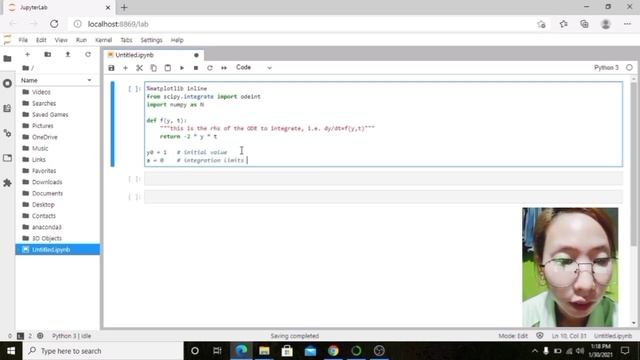This screenshot has height=360, width=640.
Task: Interrupt the kernel with stop icon
Action: click(x=196, y=68)
